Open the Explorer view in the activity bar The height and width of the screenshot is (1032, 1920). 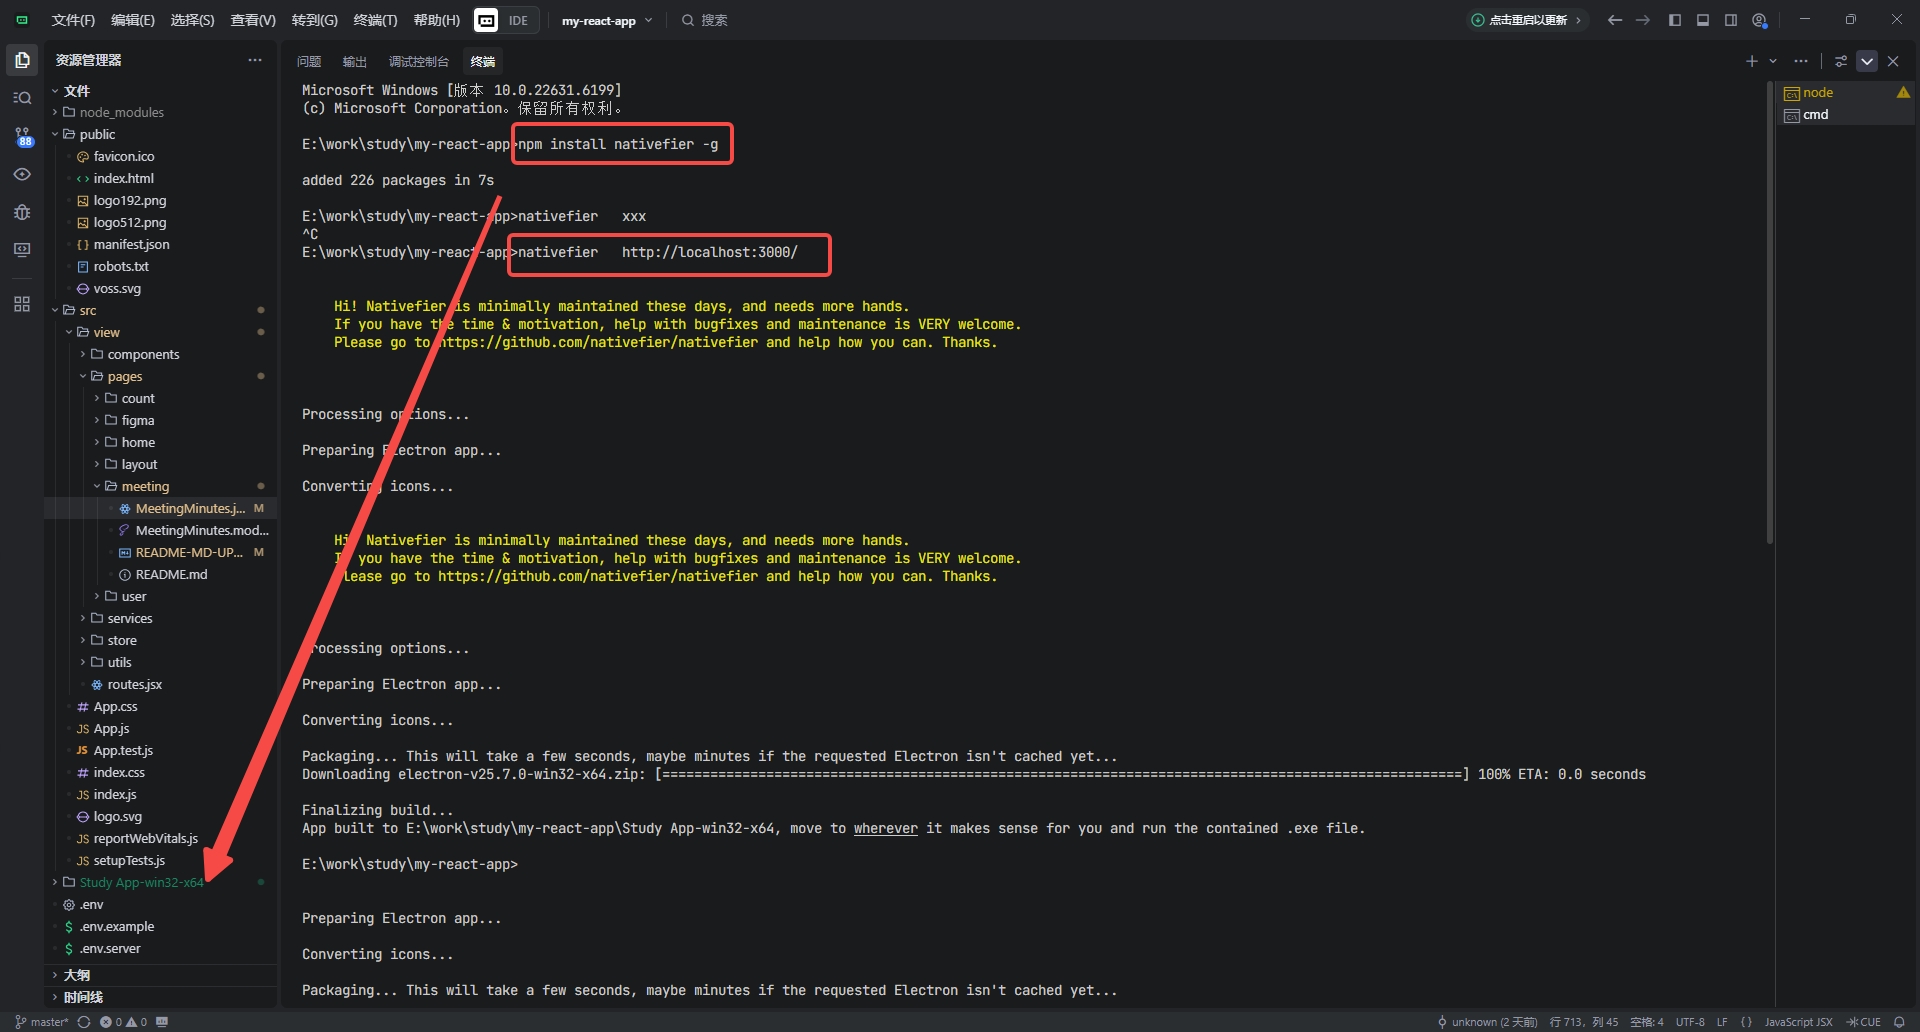pyautogui.click(x=22, y=60)
